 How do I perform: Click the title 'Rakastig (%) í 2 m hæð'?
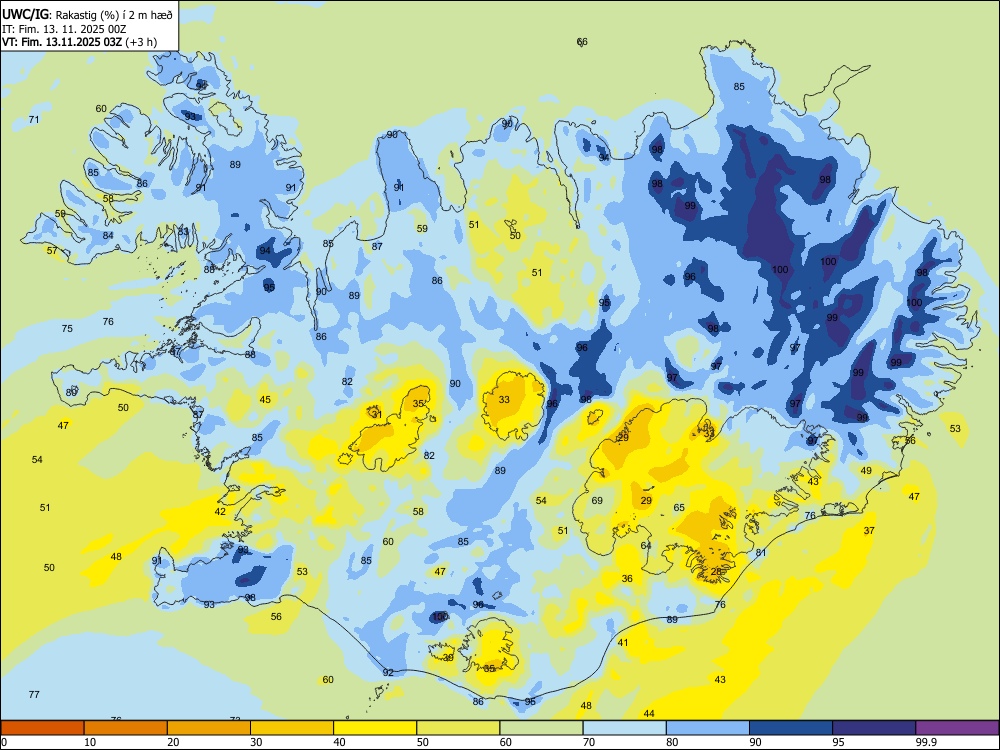point(114,15)
